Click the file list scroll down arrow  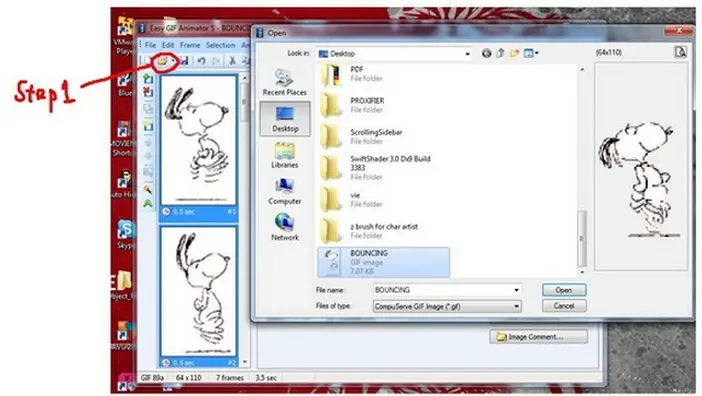click(x=582, y=272)
